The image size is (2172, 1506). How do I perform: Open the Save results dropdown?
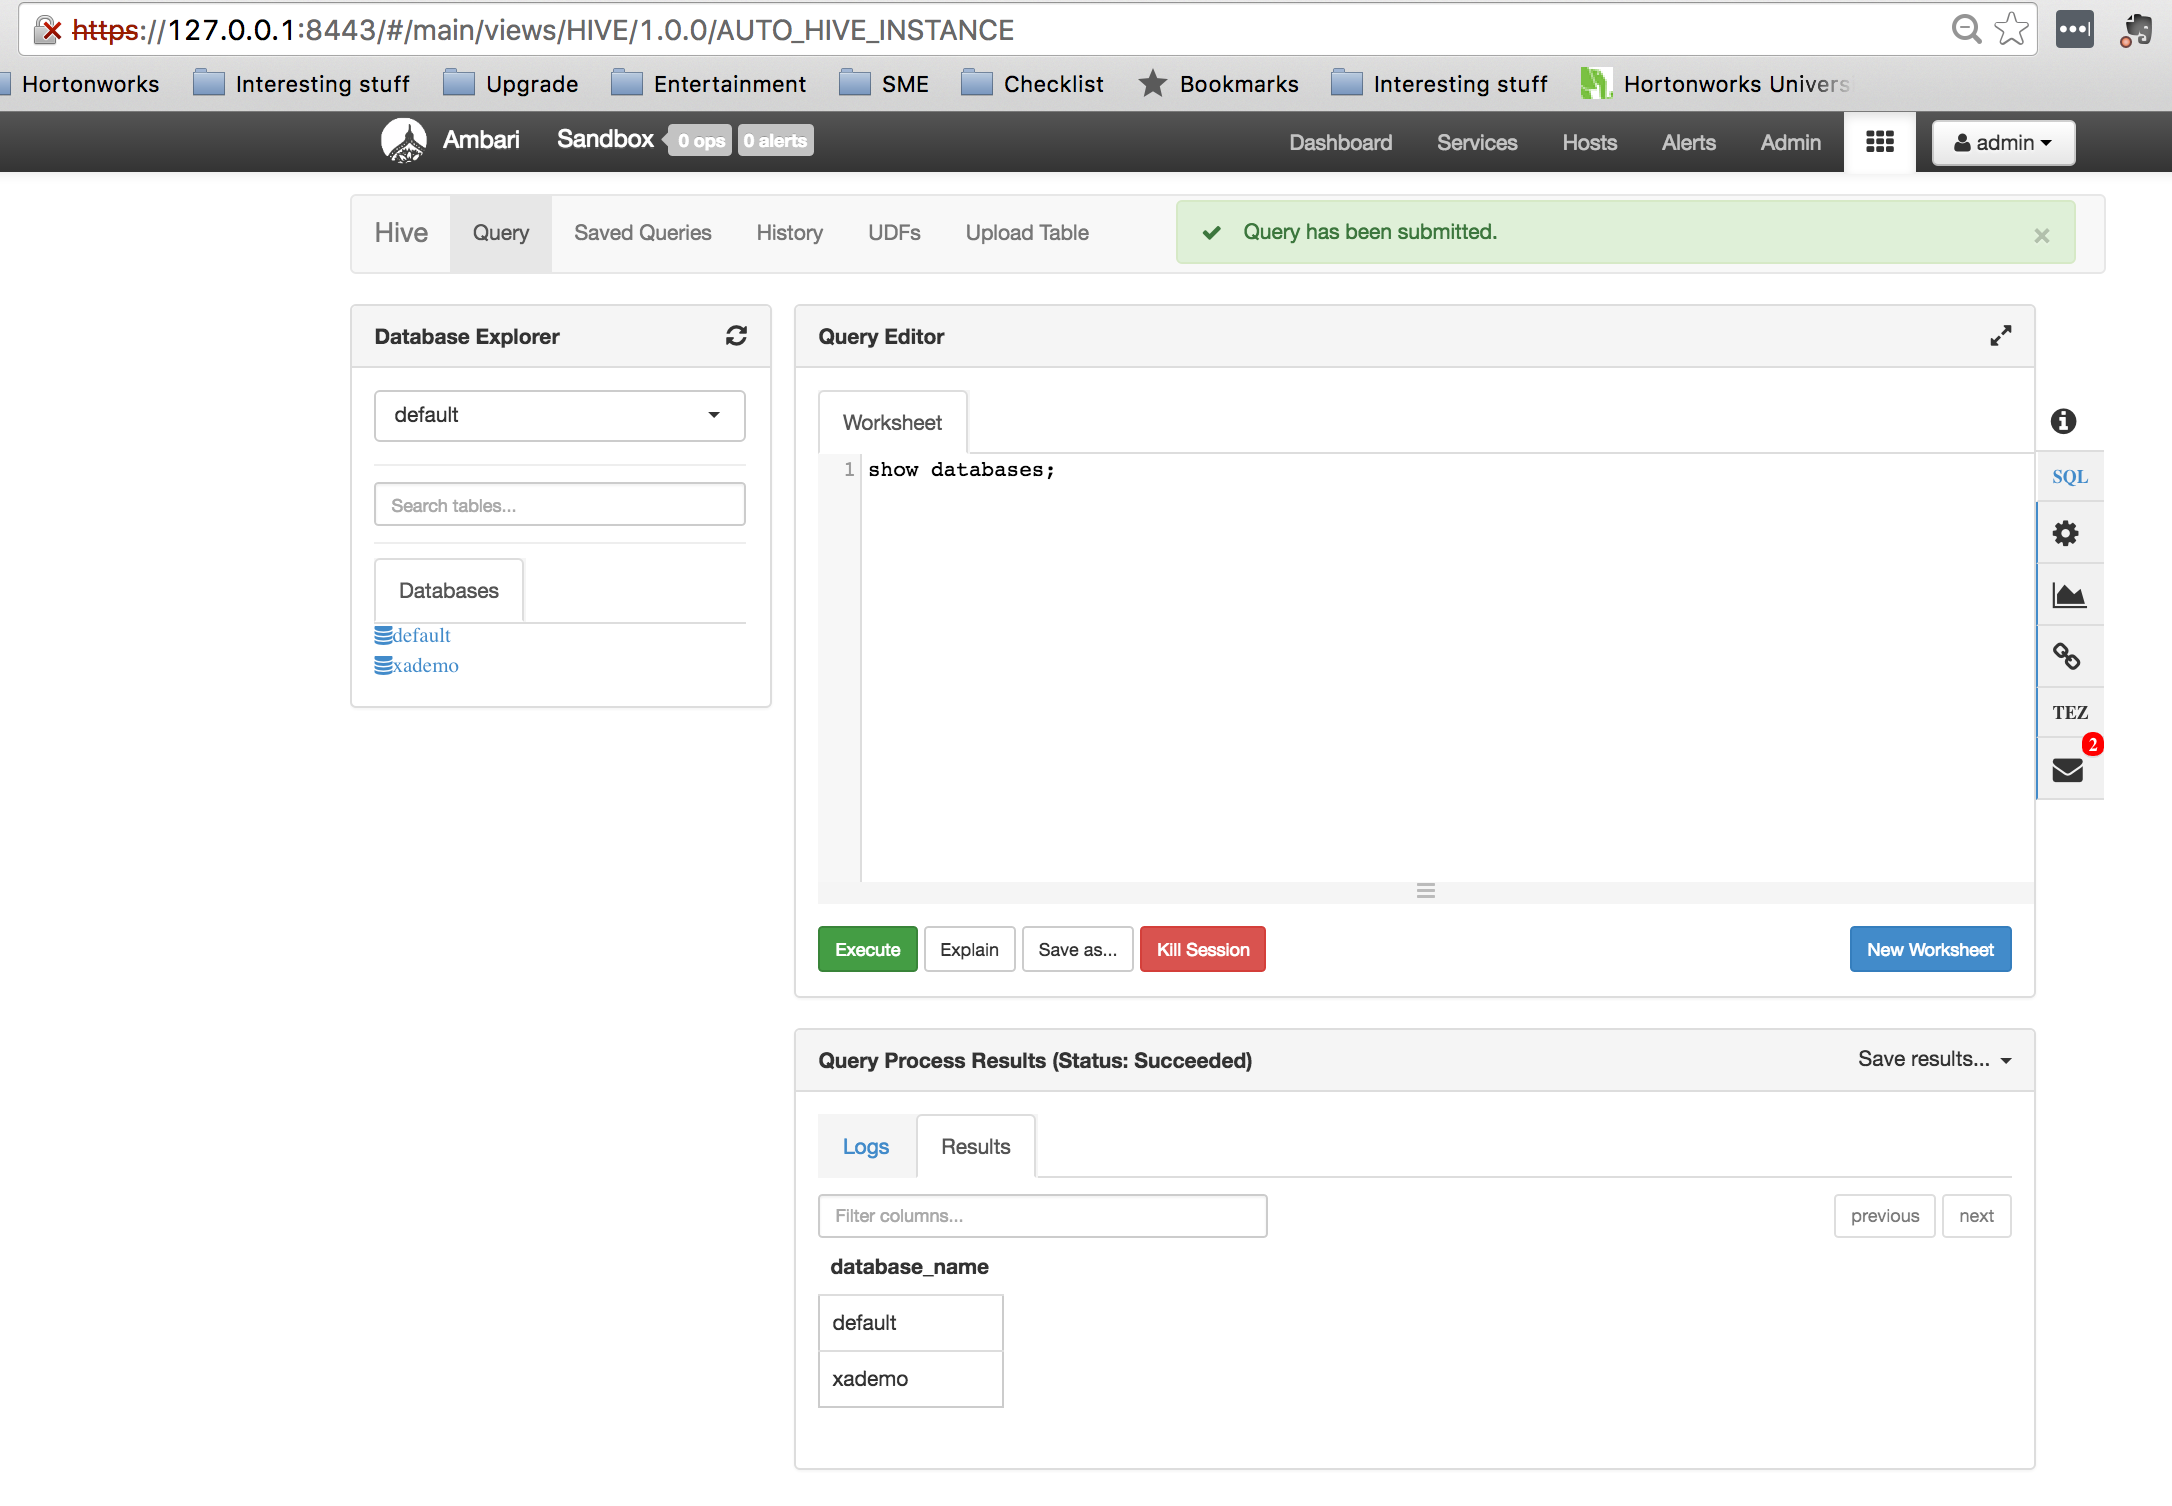[1933, 1059]
